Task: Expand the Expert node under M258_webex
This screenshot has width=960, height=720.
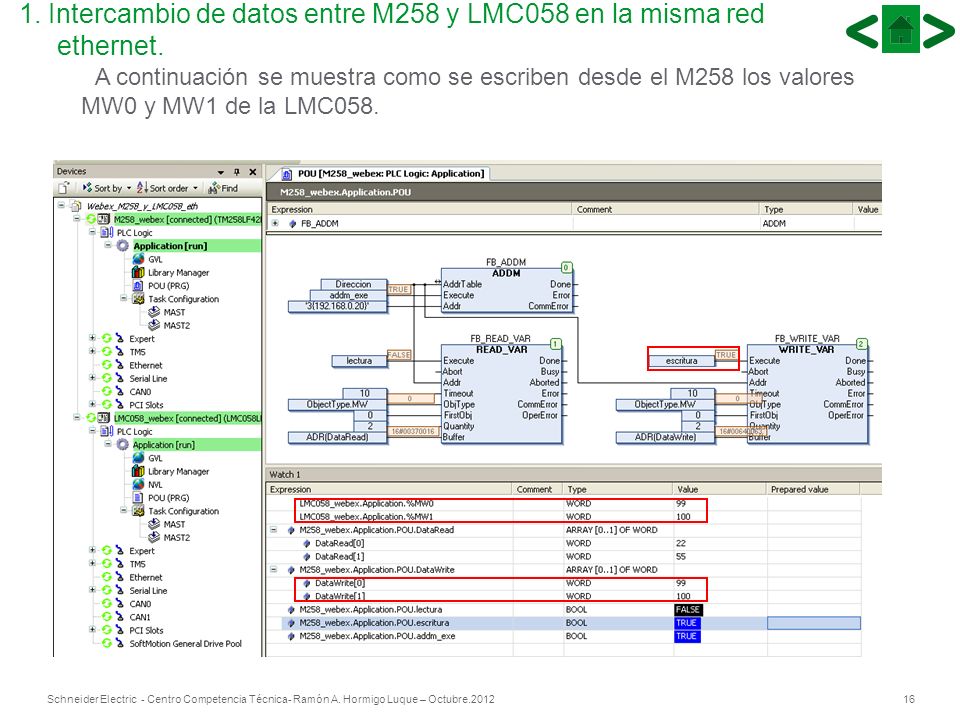Action: tap(92, 338)
